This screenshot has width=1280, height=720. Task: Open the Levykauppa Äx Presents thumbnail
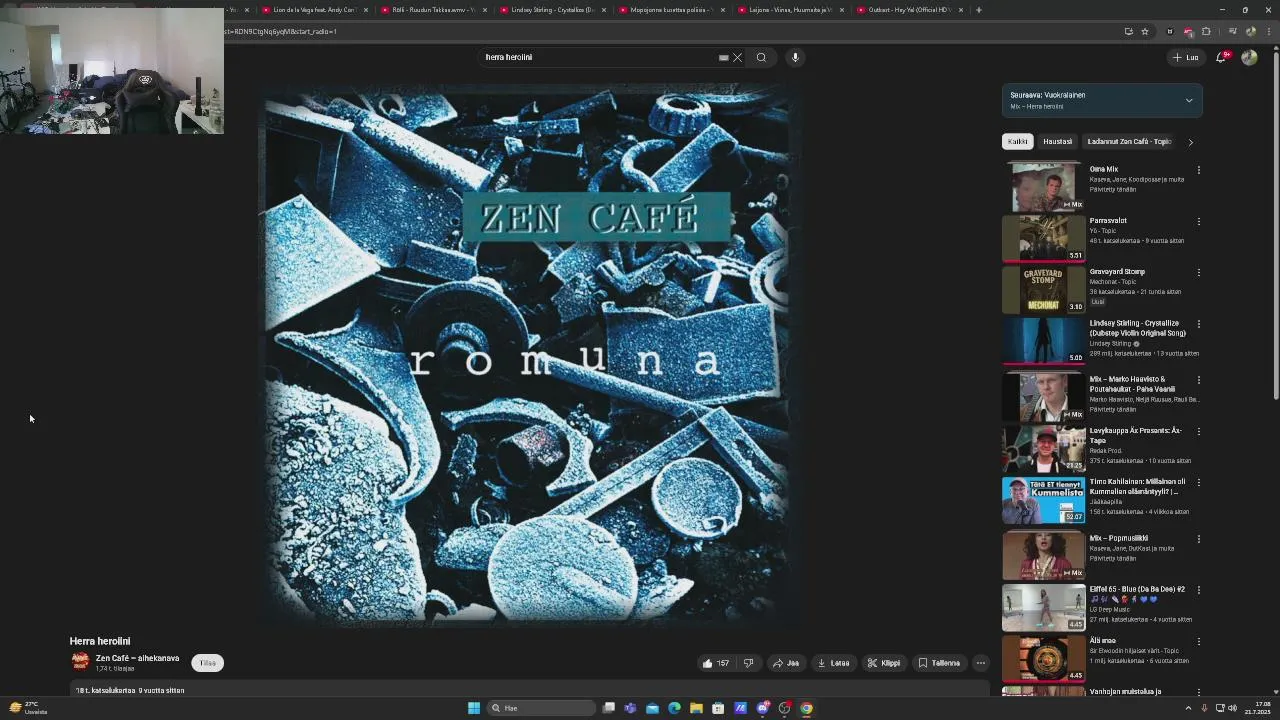1043,448
